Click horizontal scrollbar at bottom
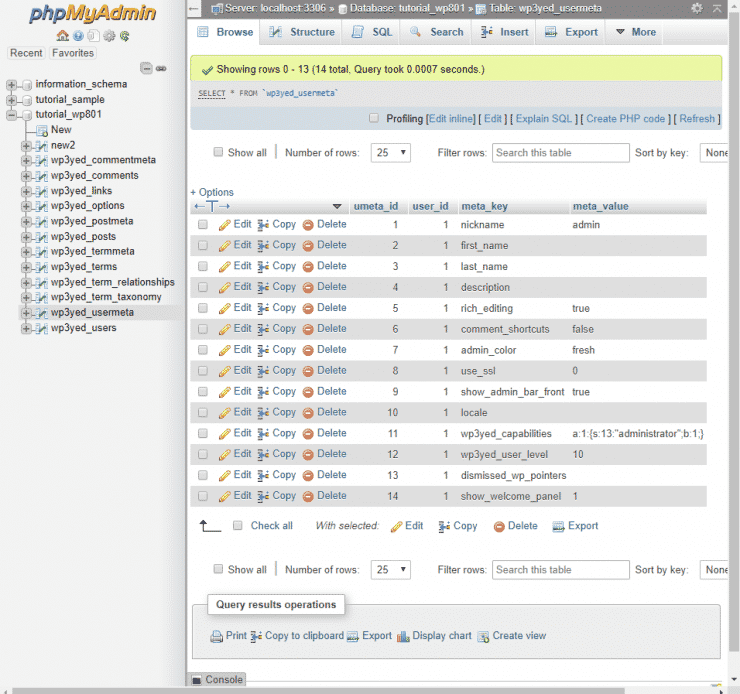 coord(319,691)
